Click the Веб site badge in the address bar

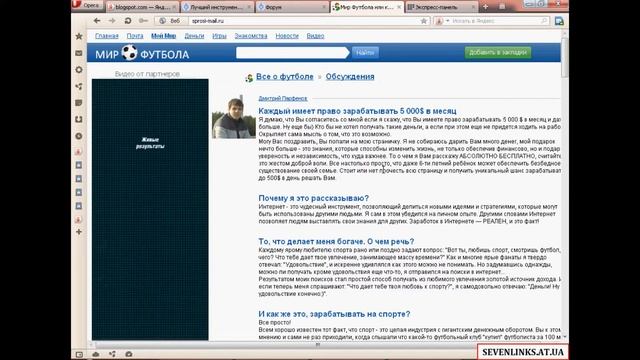(x=170, y=21)
